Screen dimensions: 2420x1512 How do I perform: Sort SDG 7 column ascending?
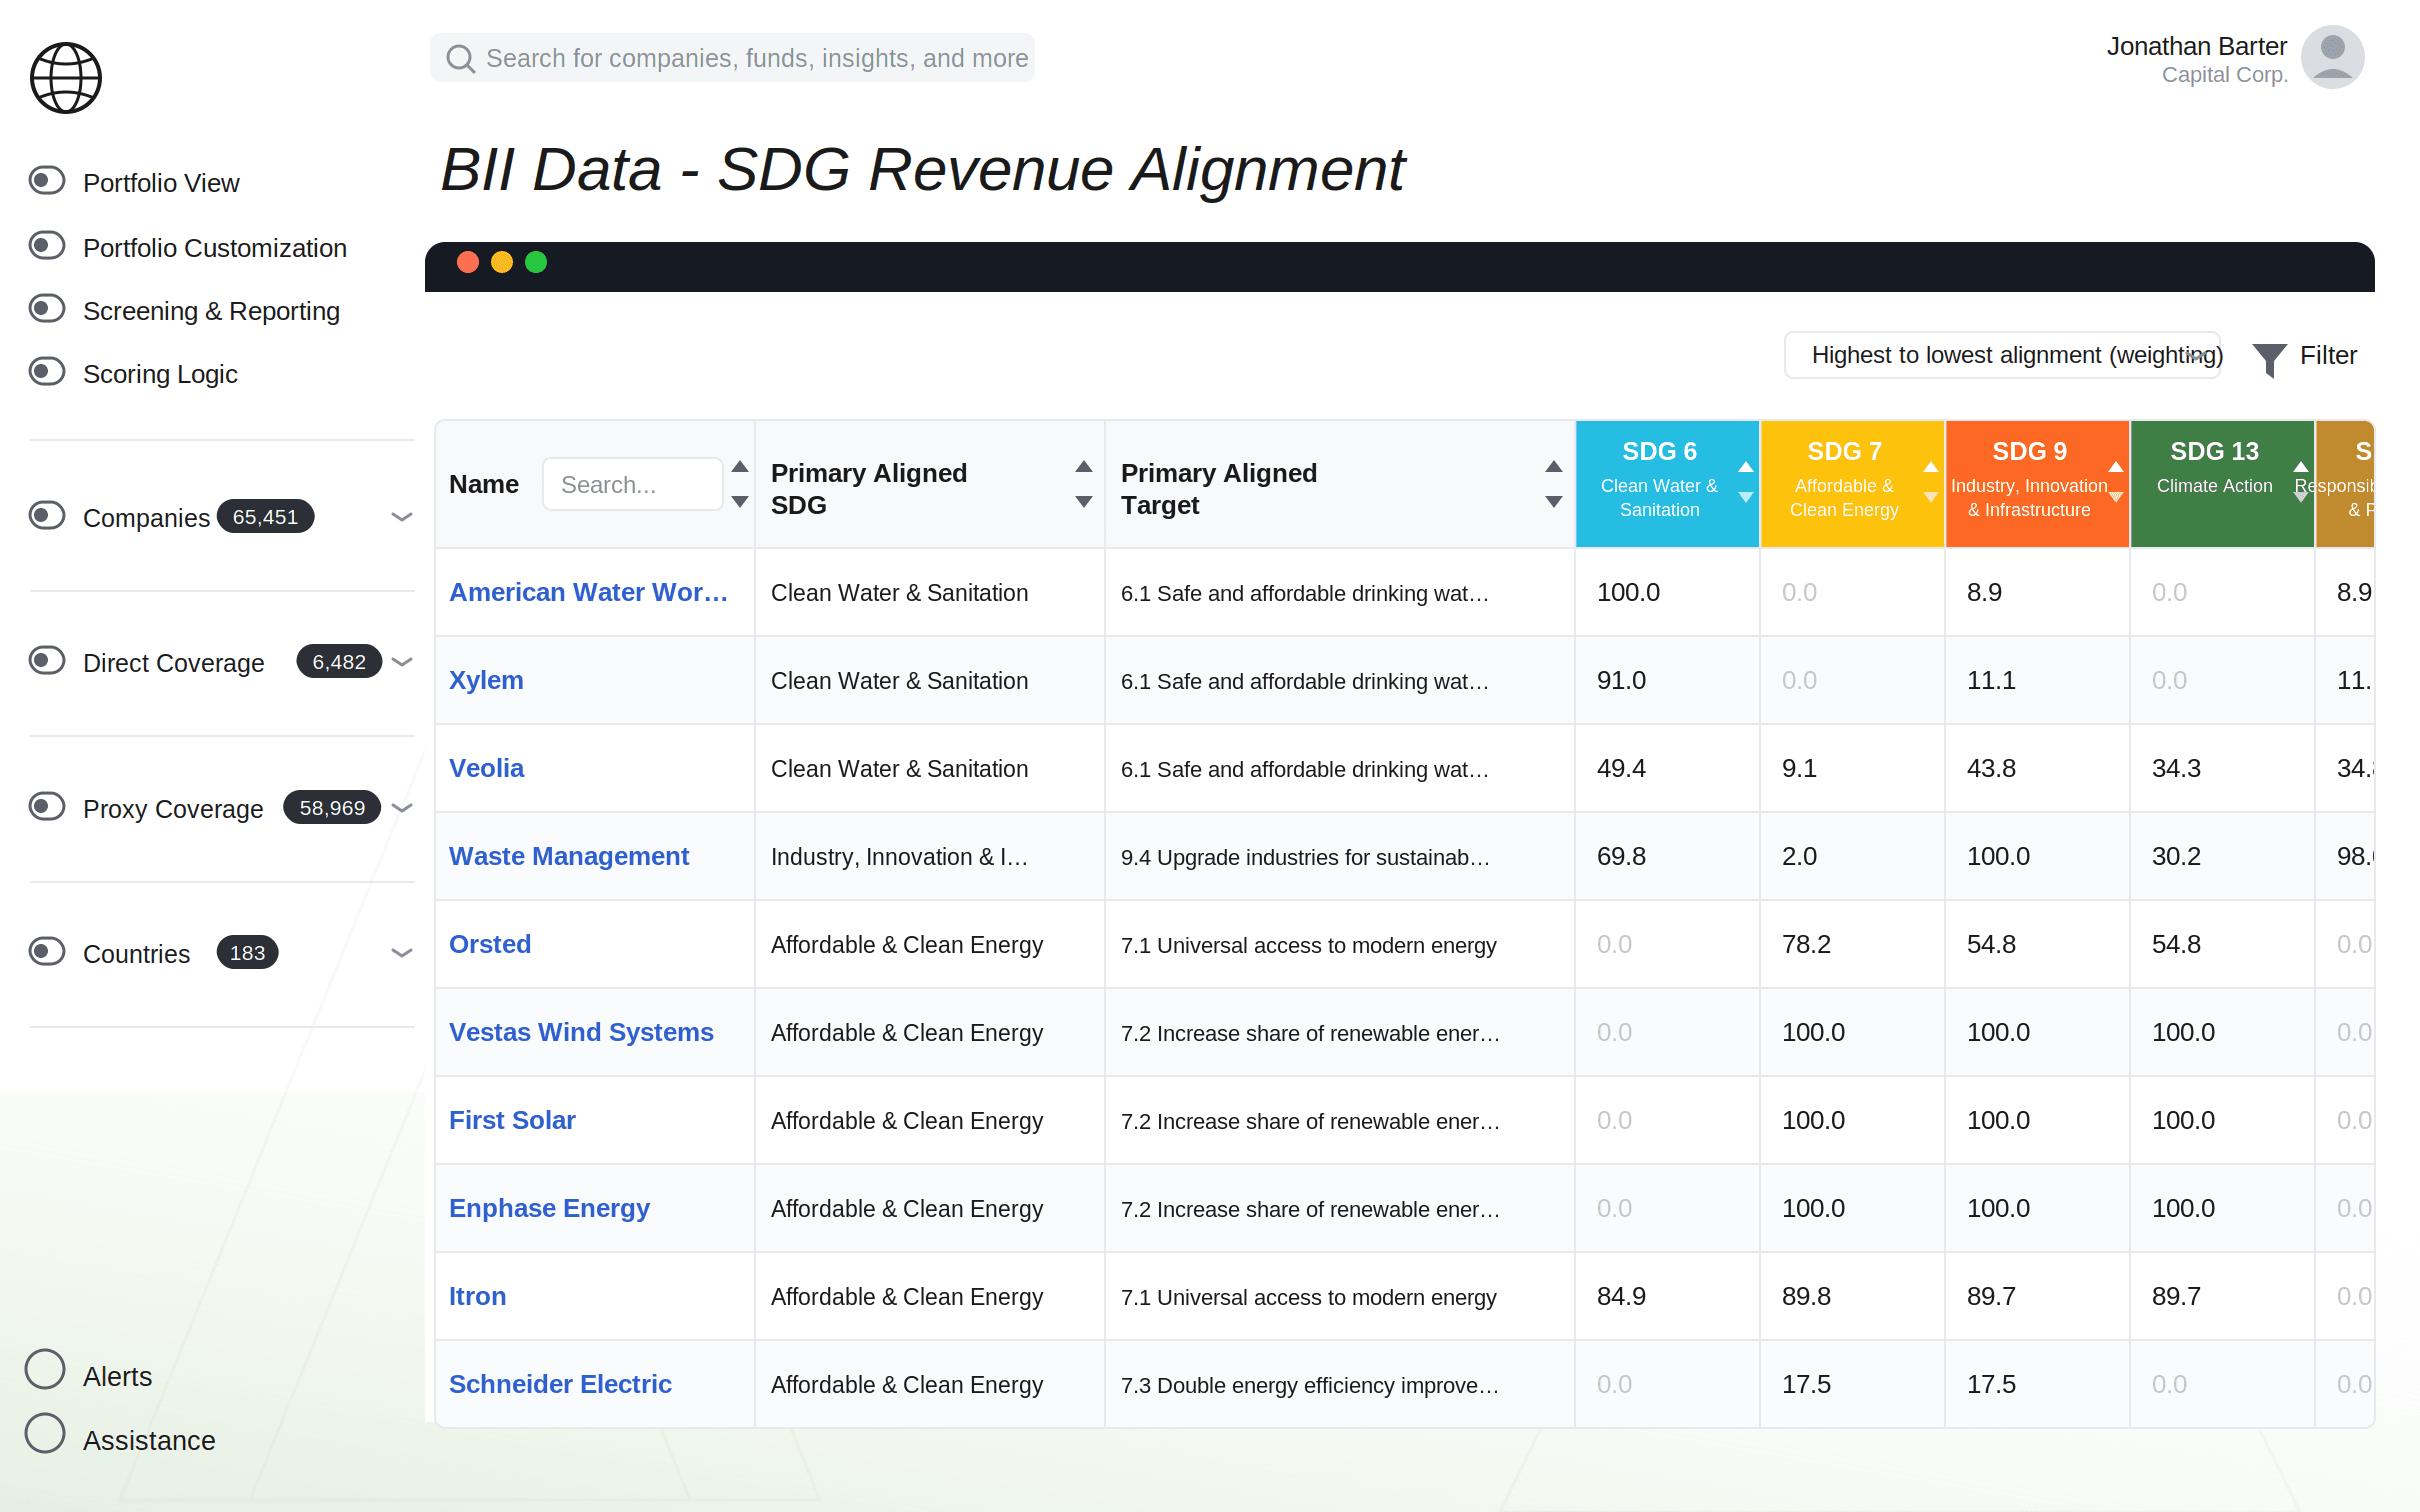[1931, 467]
